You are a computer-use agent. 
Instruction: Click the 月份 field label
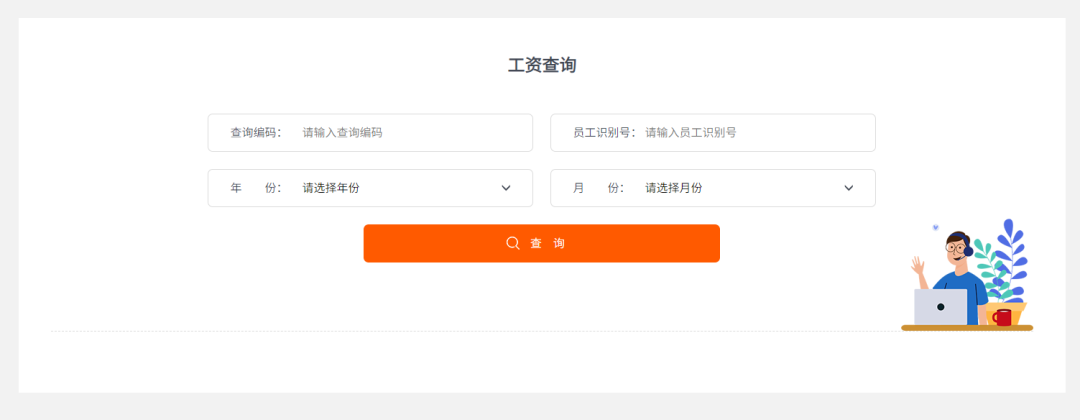[x=598, y=188]
